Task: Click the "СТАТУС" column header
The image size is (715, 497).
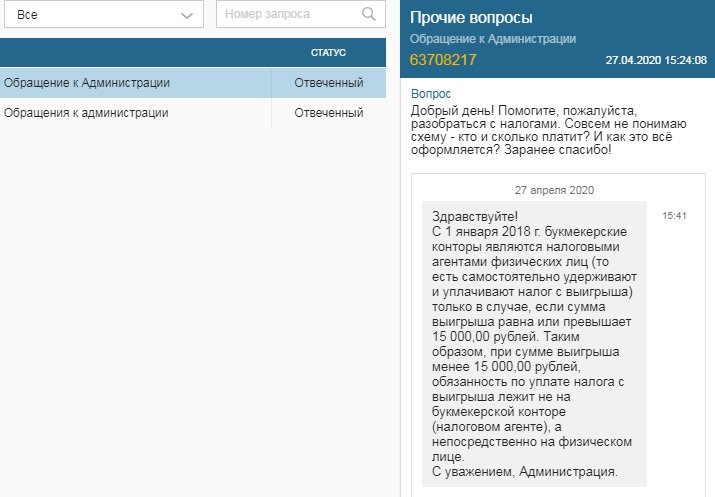Action: pyautogui.click(x=328, y=52)
